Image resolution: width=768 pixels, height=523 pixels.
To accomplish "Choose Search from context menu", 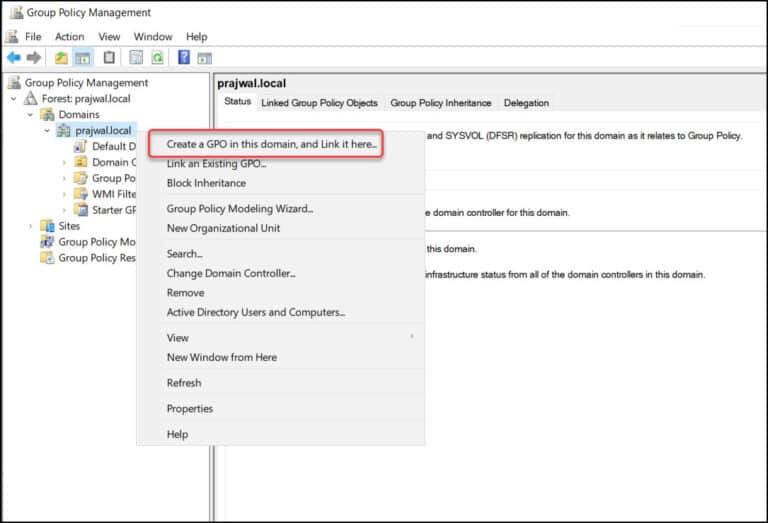I will [185, 254].
